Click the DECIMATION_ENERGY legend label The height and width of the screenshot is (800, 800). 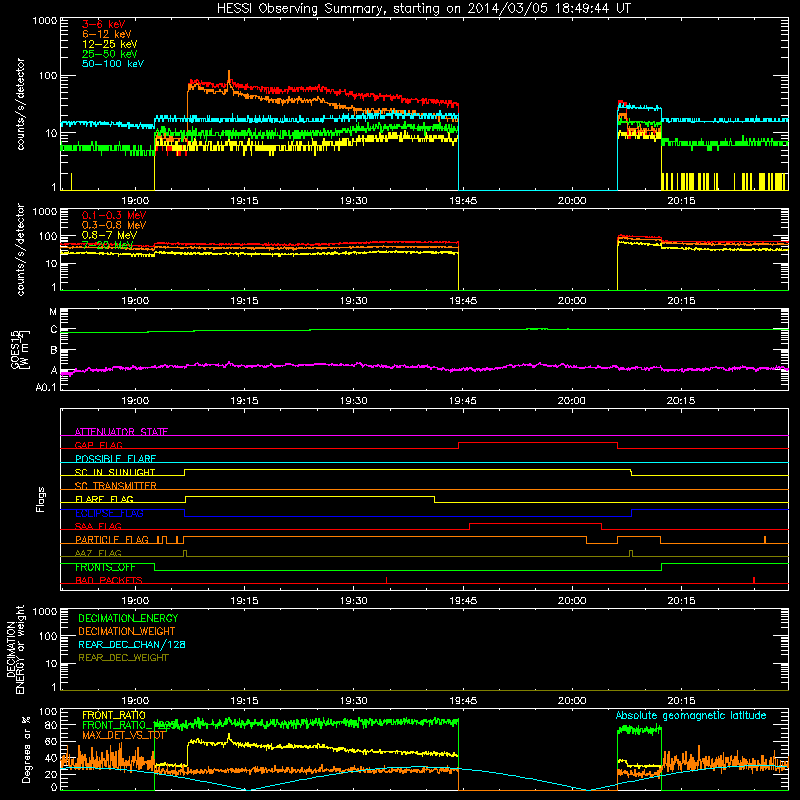[128, 618]
